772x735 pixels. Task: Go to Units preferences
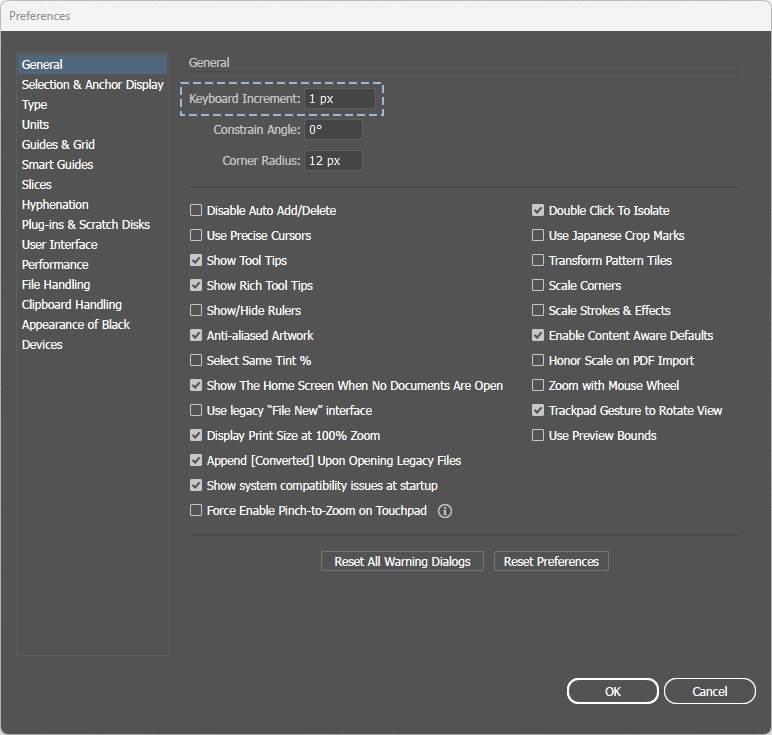tap(93, 125)
